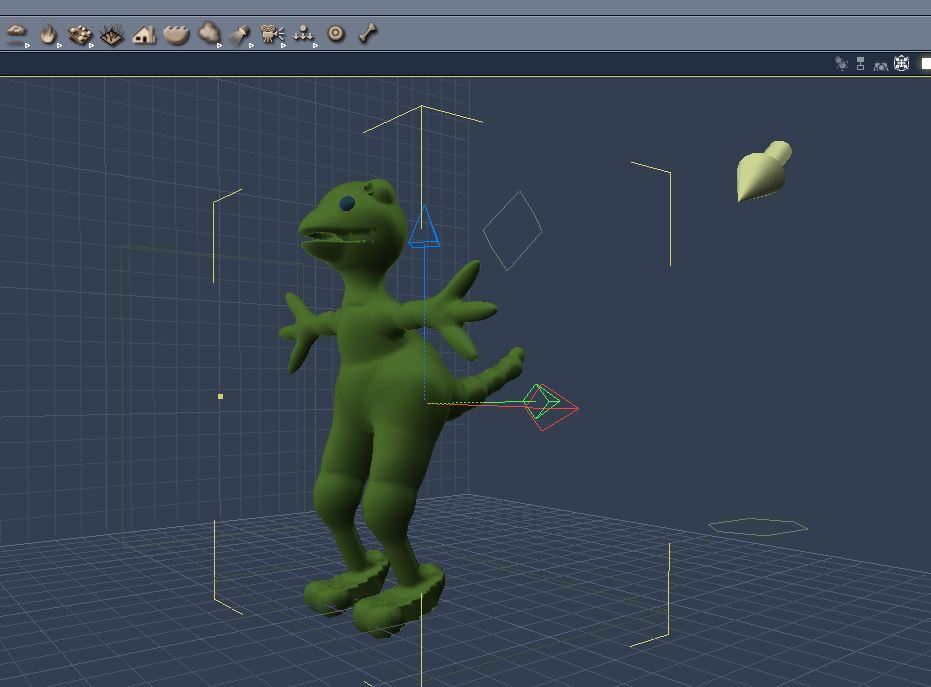Open the camera tool flyout arrow

(x=283, y=45)
